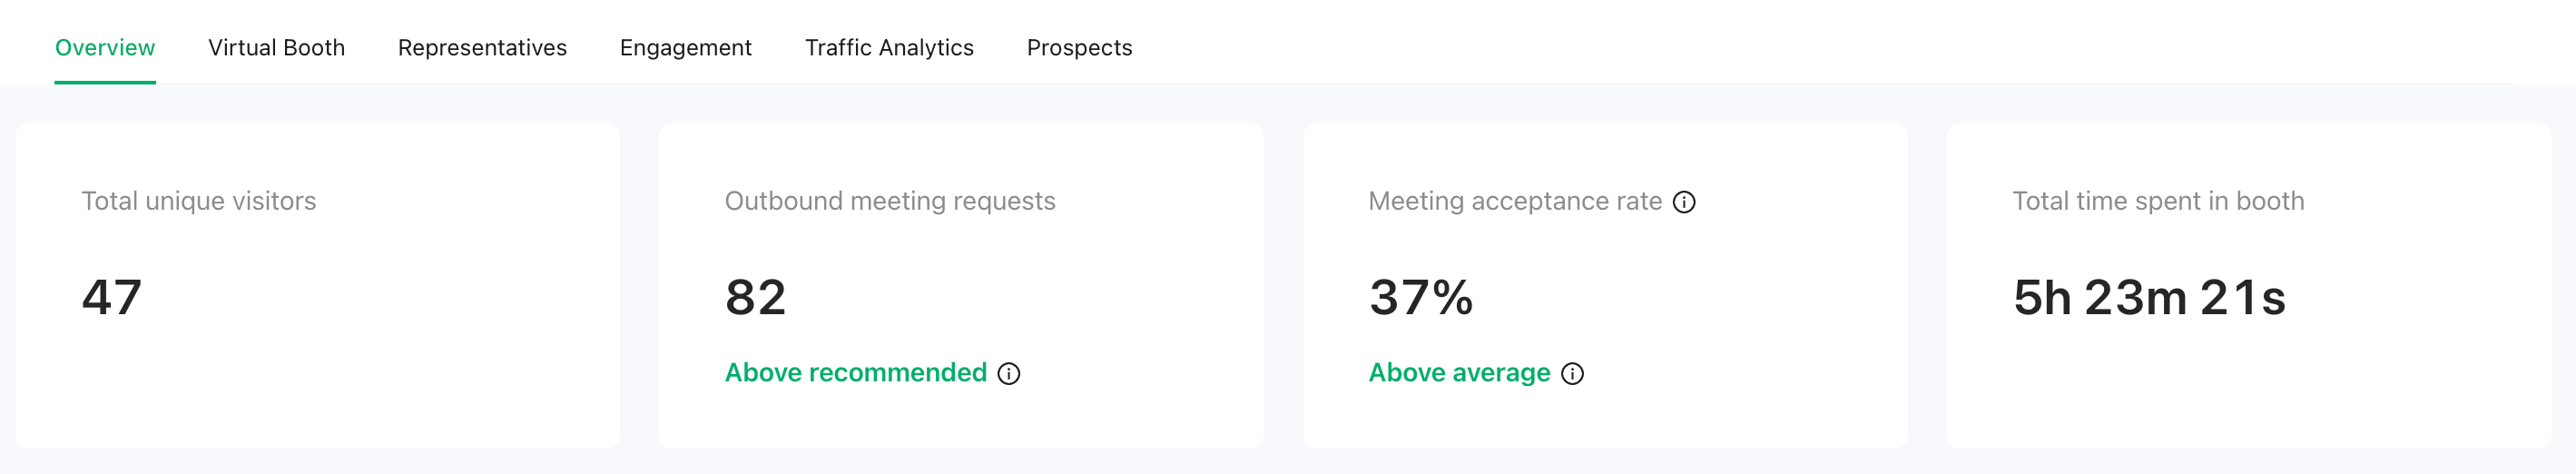Click the Total unique visitors heading

199,201
